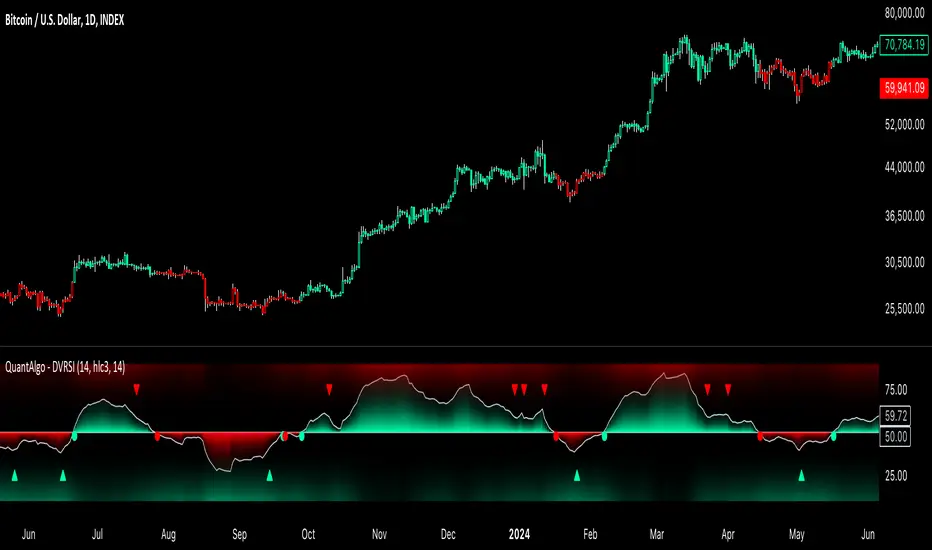
Task: Select the 59.72 DVRSI value label
Action: tap(895, 416)
